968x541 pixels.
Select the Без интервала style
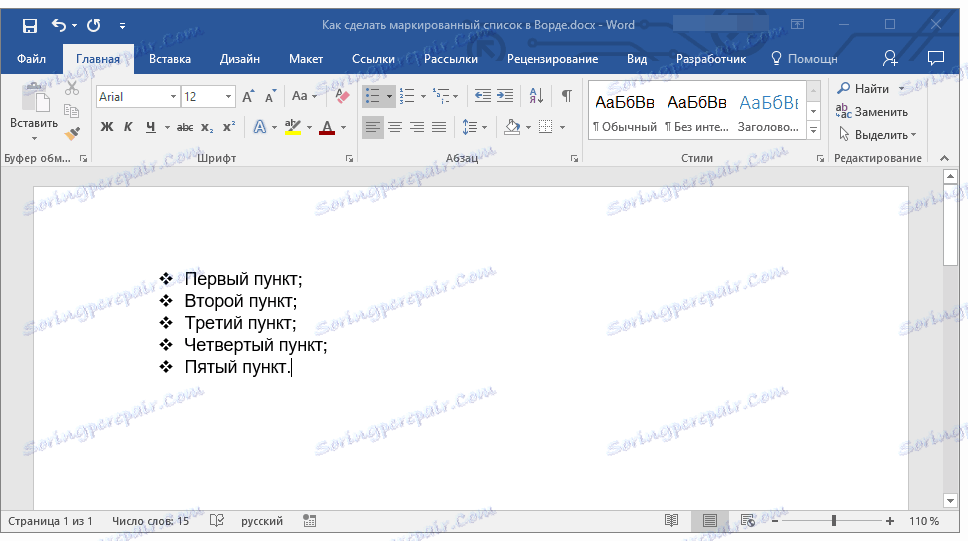point(697,112)
